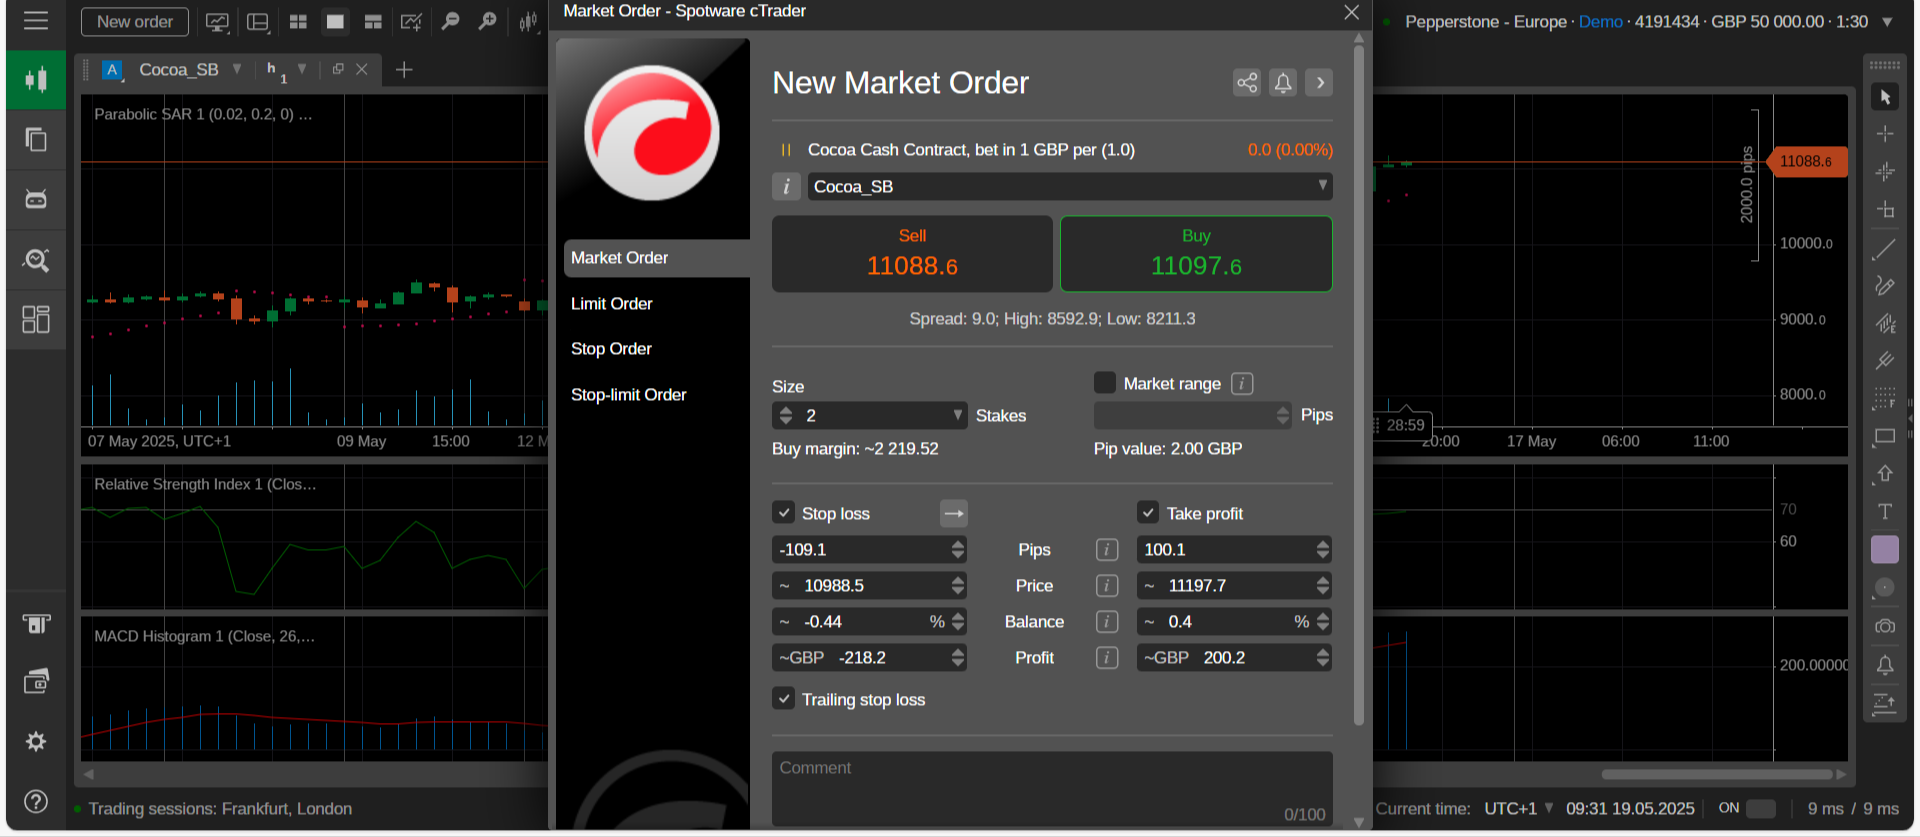
Task: Select the text T drawing tool
Action: tap(1885, 511)
